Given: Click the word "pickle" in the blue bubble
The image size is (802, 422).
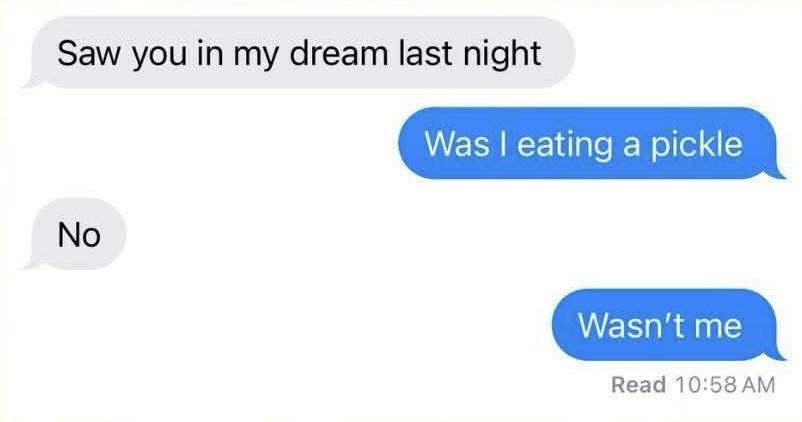Looking at the screenshot, I should 696,143.
